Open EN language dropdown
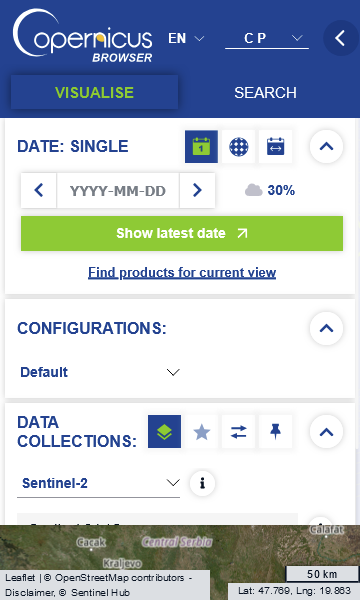 click(x=186, y=38)
